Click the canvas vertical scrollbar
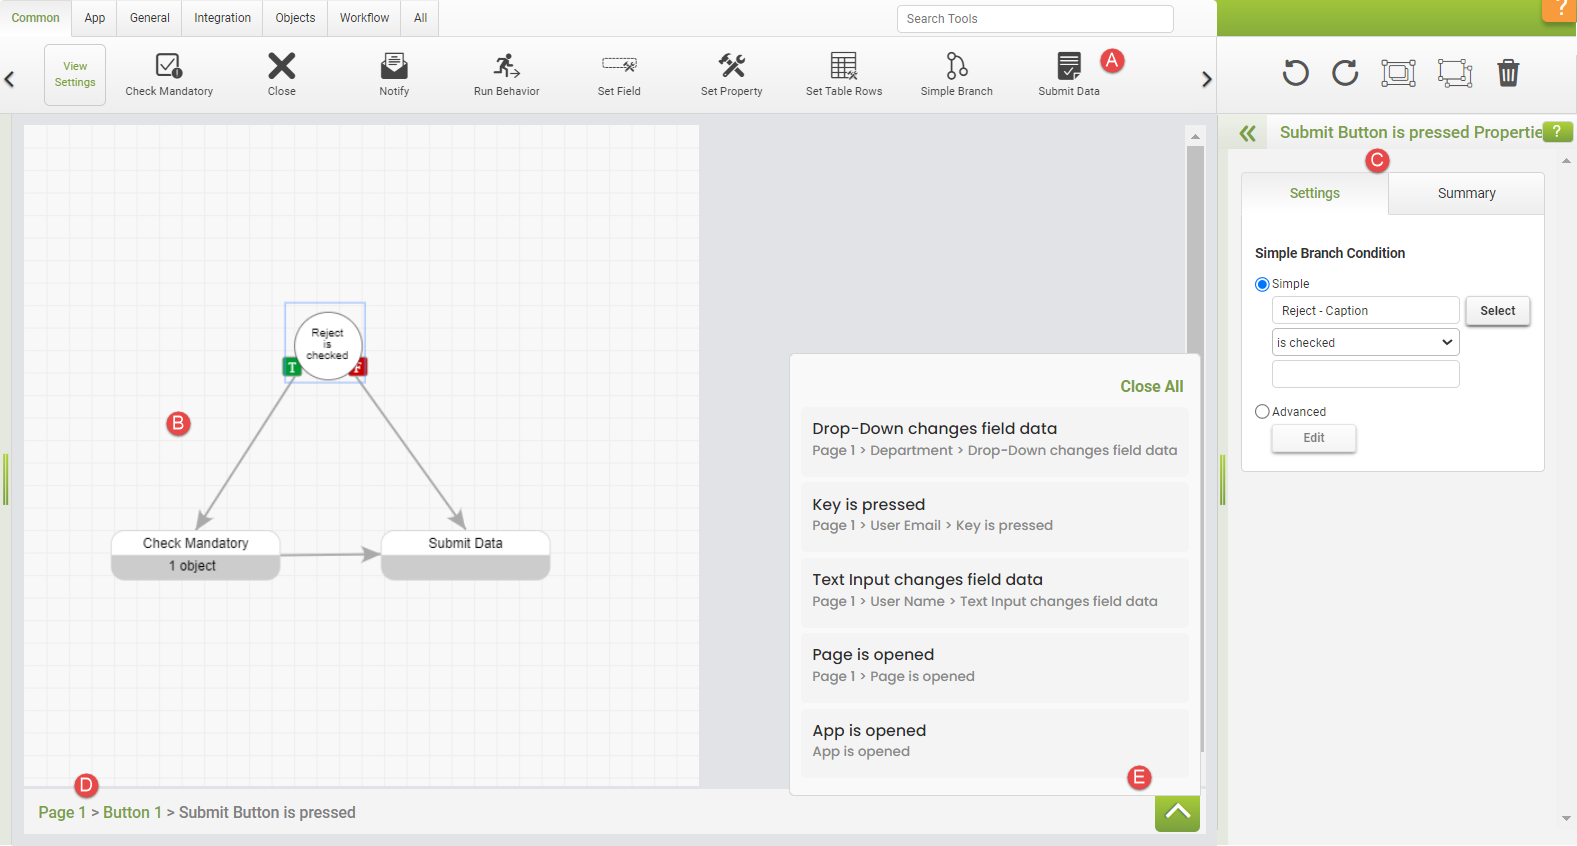 click(x=1195, y=250)
